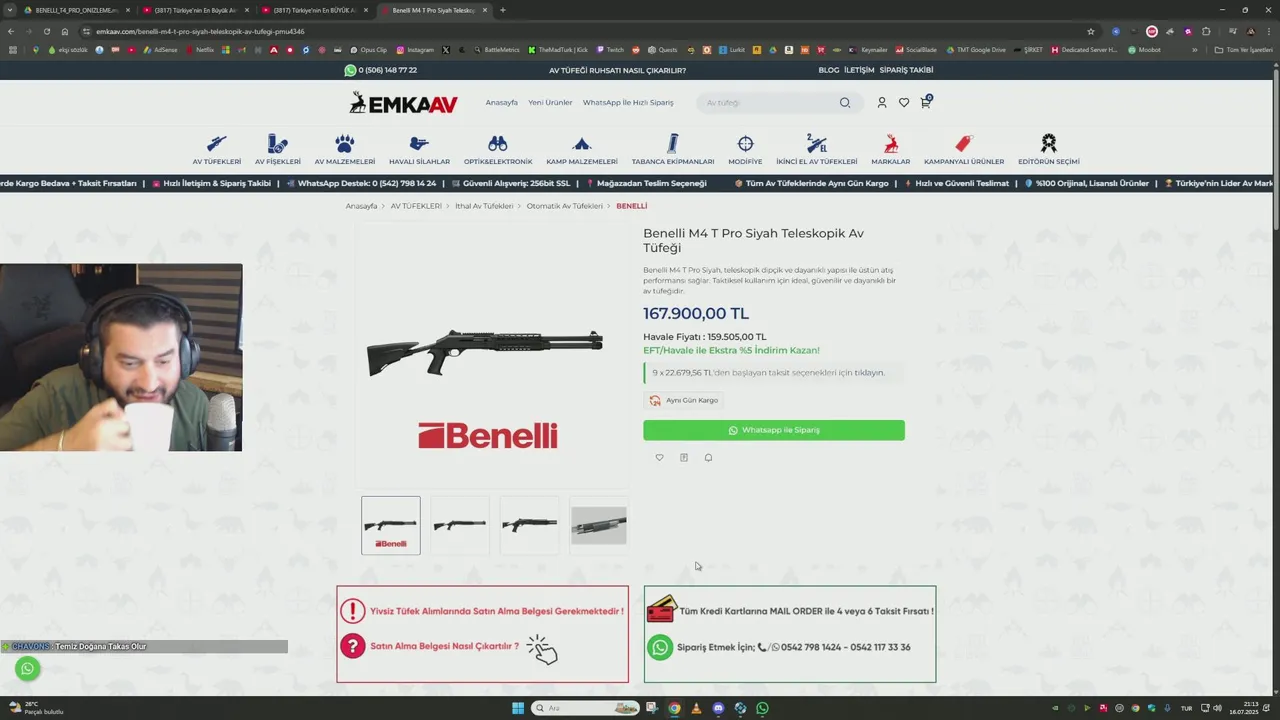Open the favorites heart icon in header
The height and width of the screenshot is (720, 1280).
904,102
